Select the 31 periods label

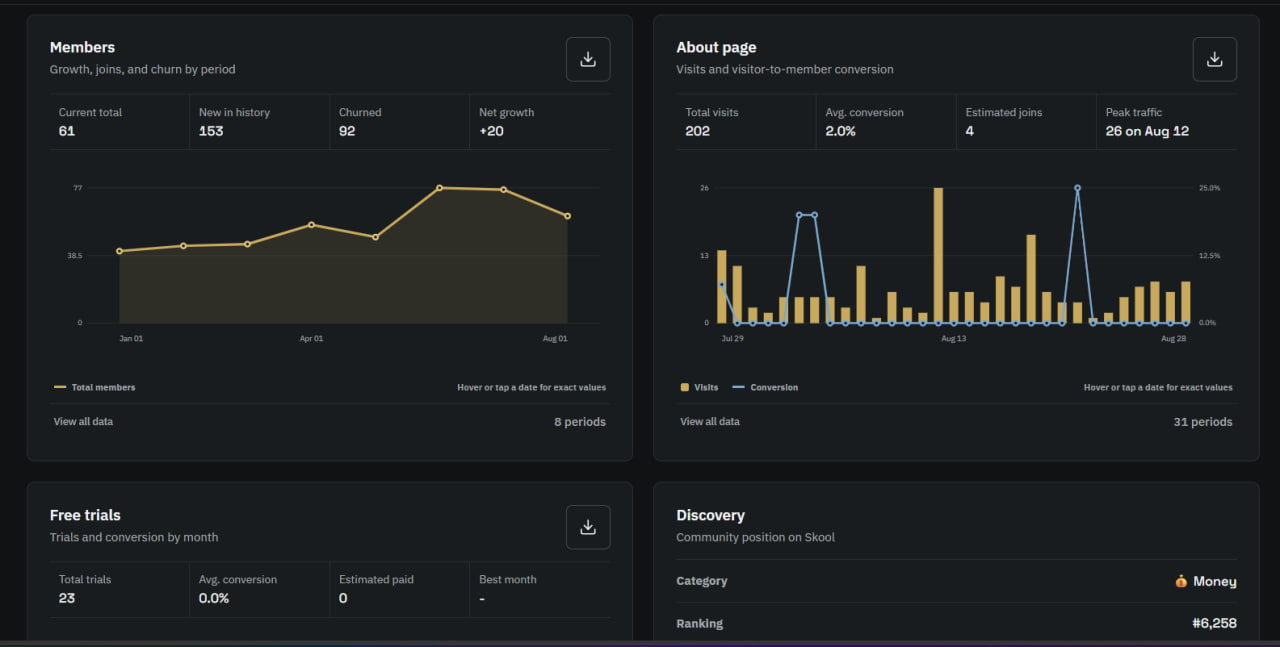[x=1203, y=422]
